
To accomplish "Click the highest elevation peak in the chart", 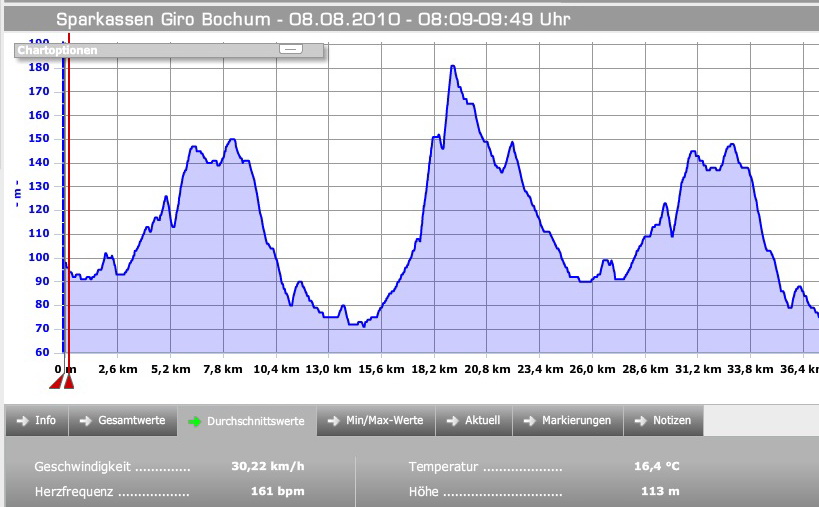I will tap(453, 67).
